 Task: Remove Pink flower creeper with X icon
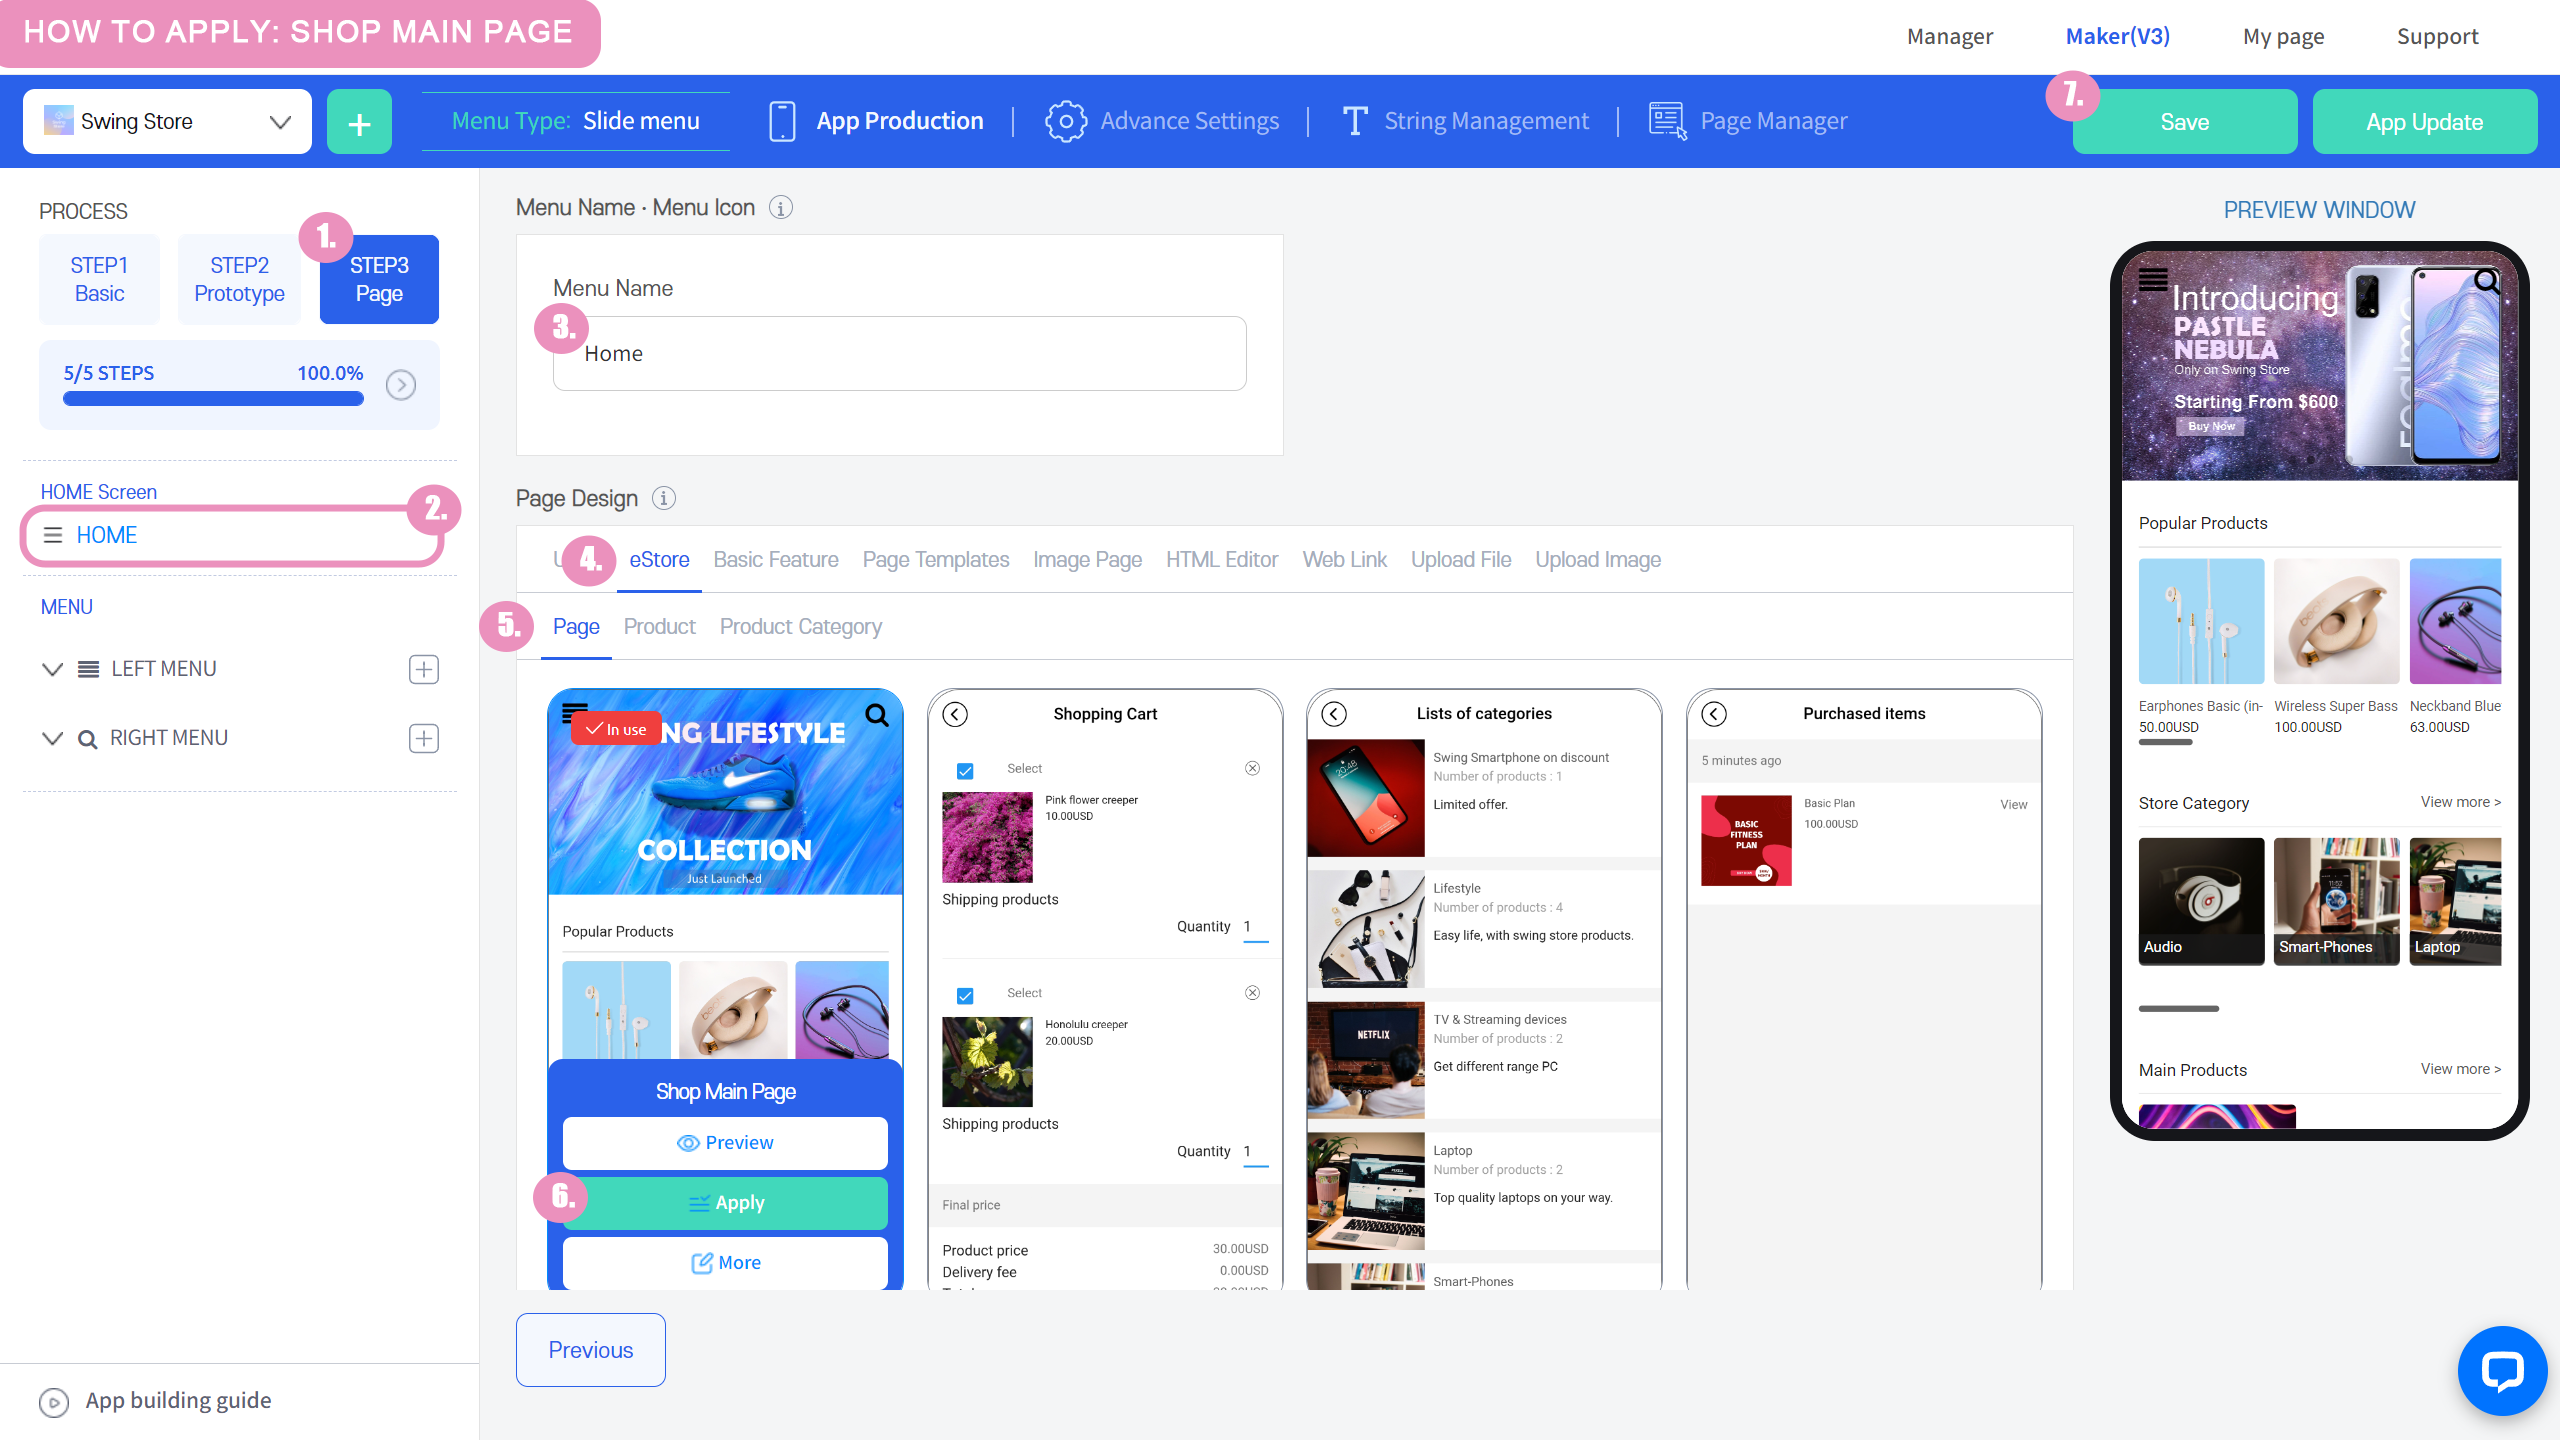click(1252, 768)
